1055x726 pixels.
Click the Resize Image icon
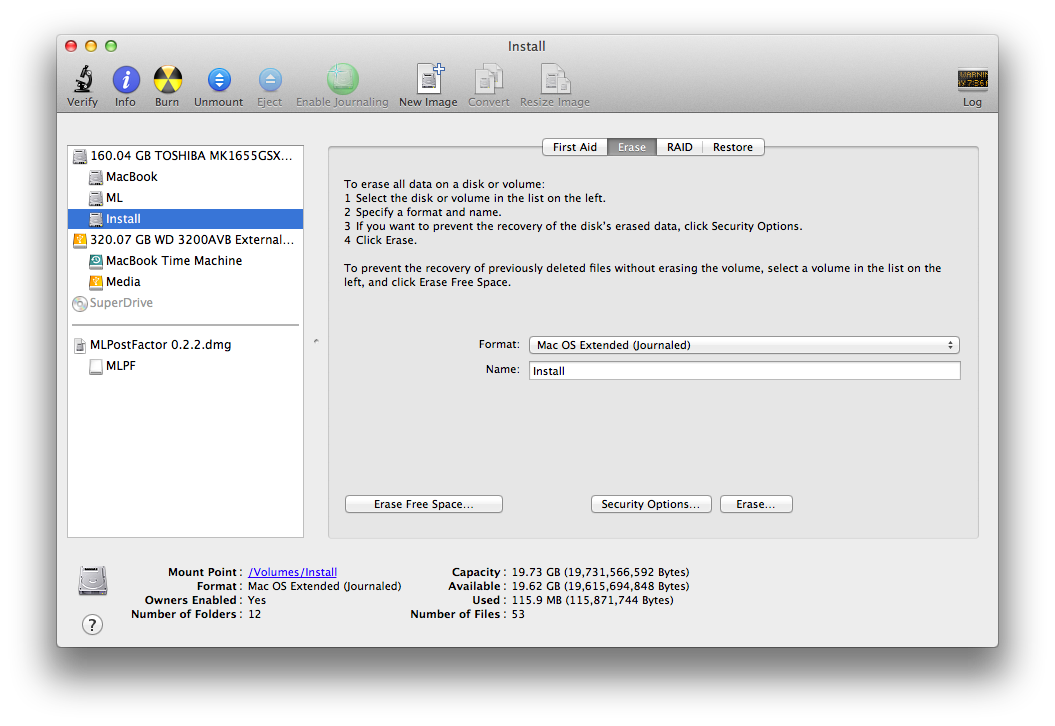click(x=555, y=79)
